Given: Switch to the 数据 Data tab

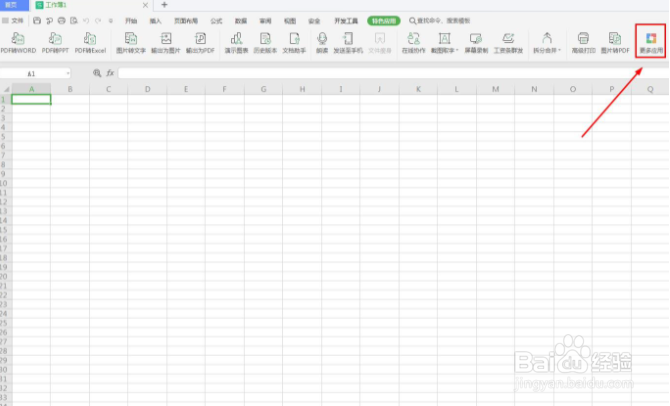Looking at the screenshot, I should pyautogui.click(x=241, y=21).
